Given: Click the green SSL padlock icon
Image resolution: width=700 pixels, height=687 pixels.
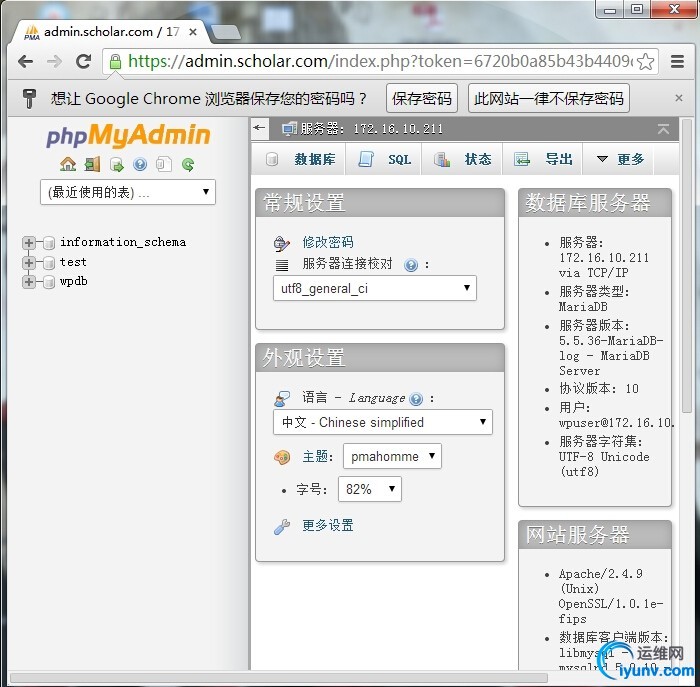Looking at the screenshot, I should point(115,62).
